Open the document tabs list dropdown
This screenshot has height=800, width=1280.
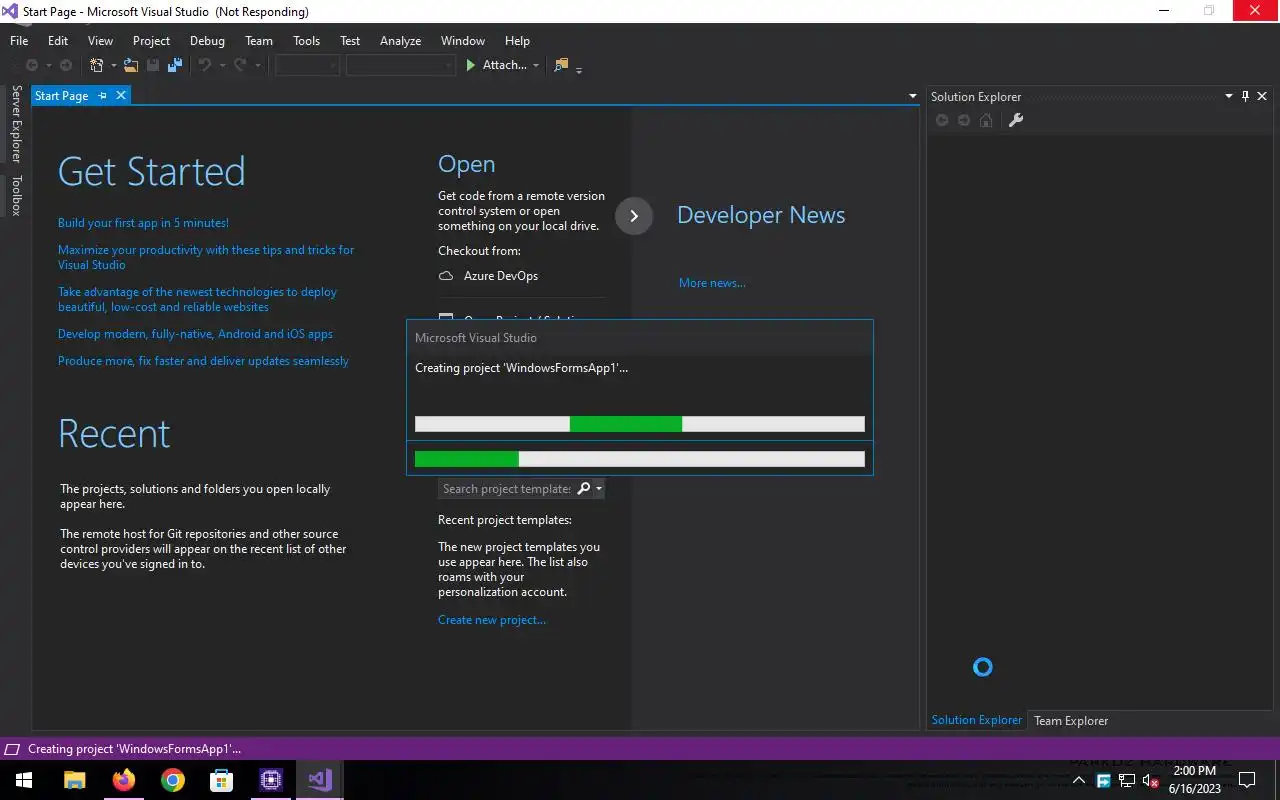coord(913,96)
